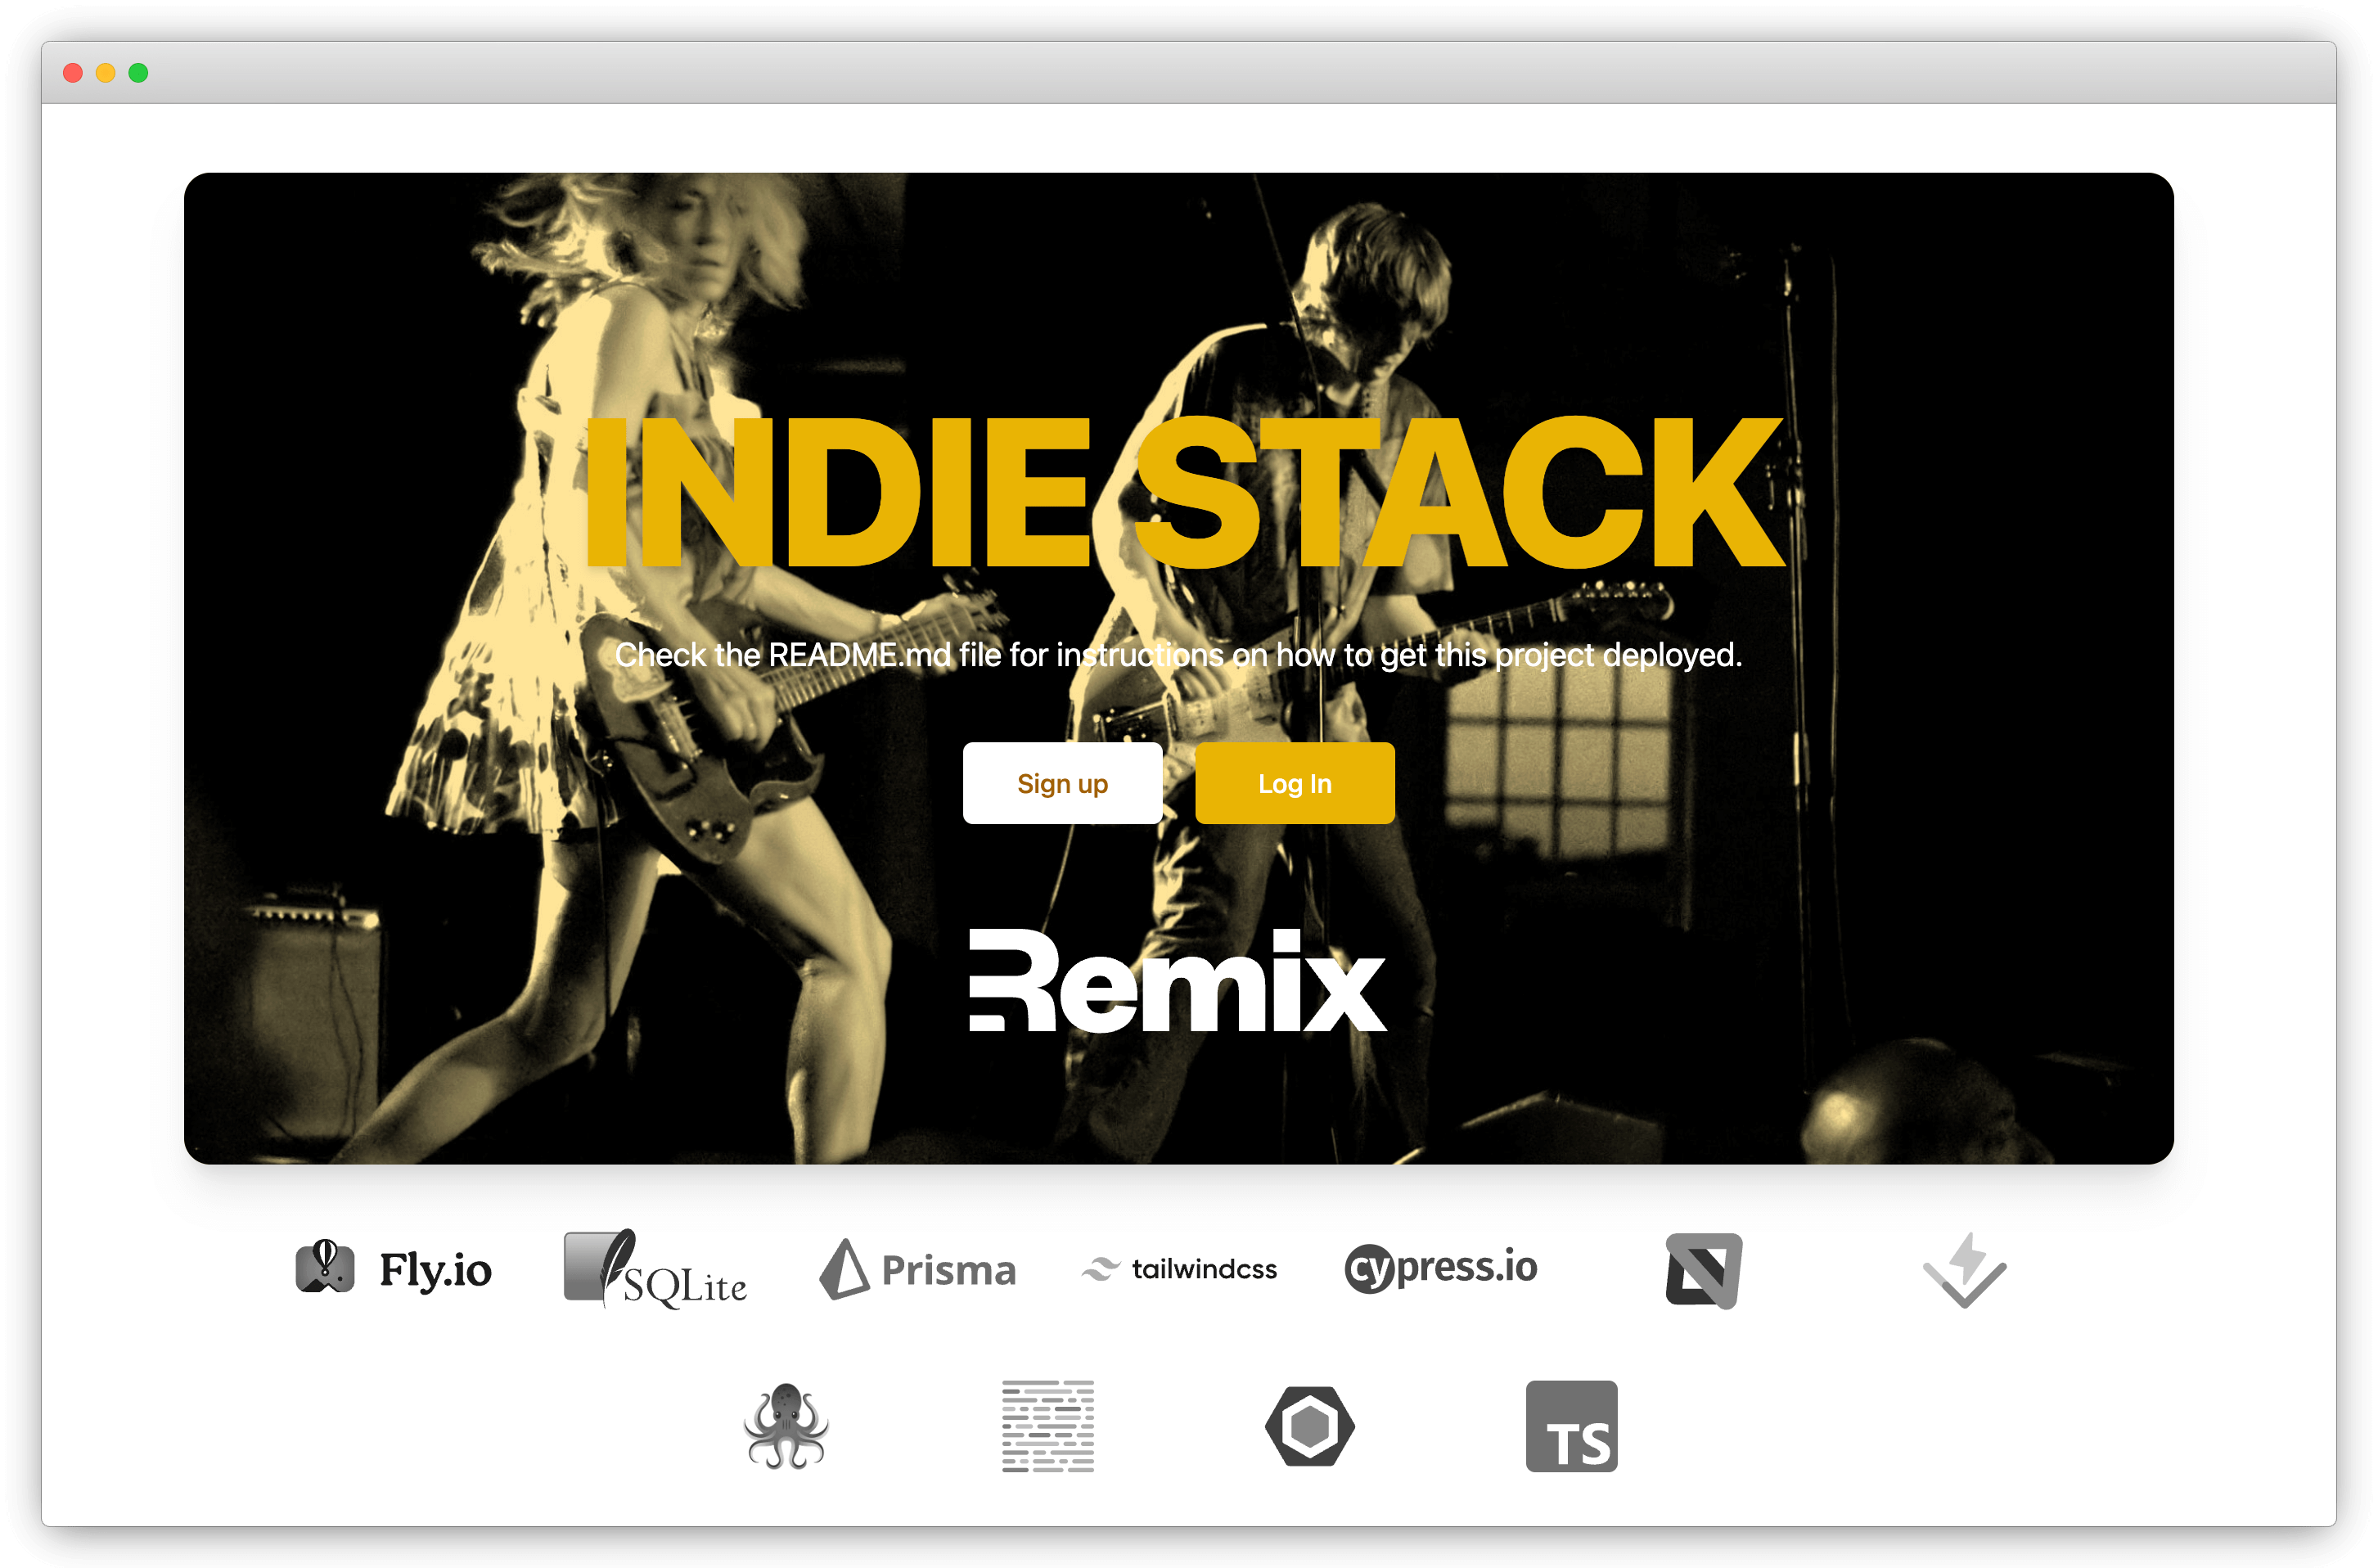Maximize the window with green button

tap(139, 73)
